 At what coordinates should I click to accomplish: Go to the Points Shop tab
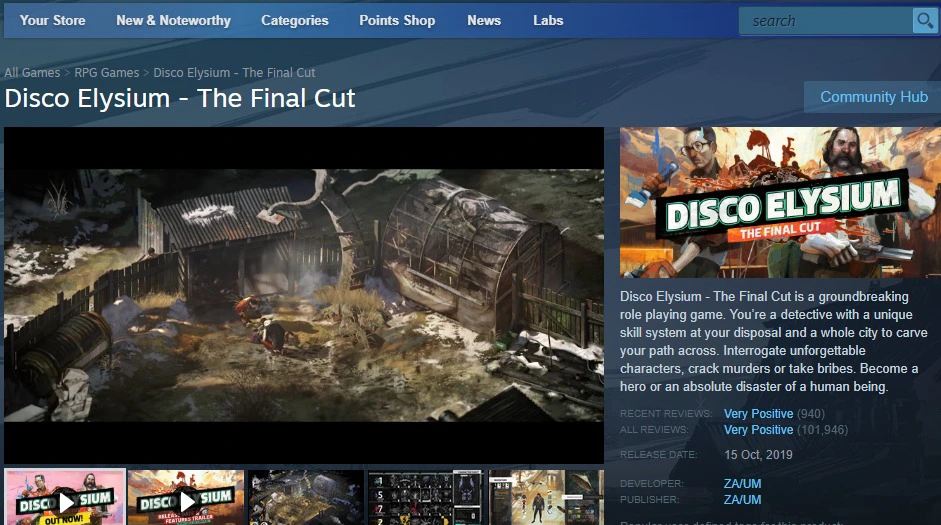[397, 20]
